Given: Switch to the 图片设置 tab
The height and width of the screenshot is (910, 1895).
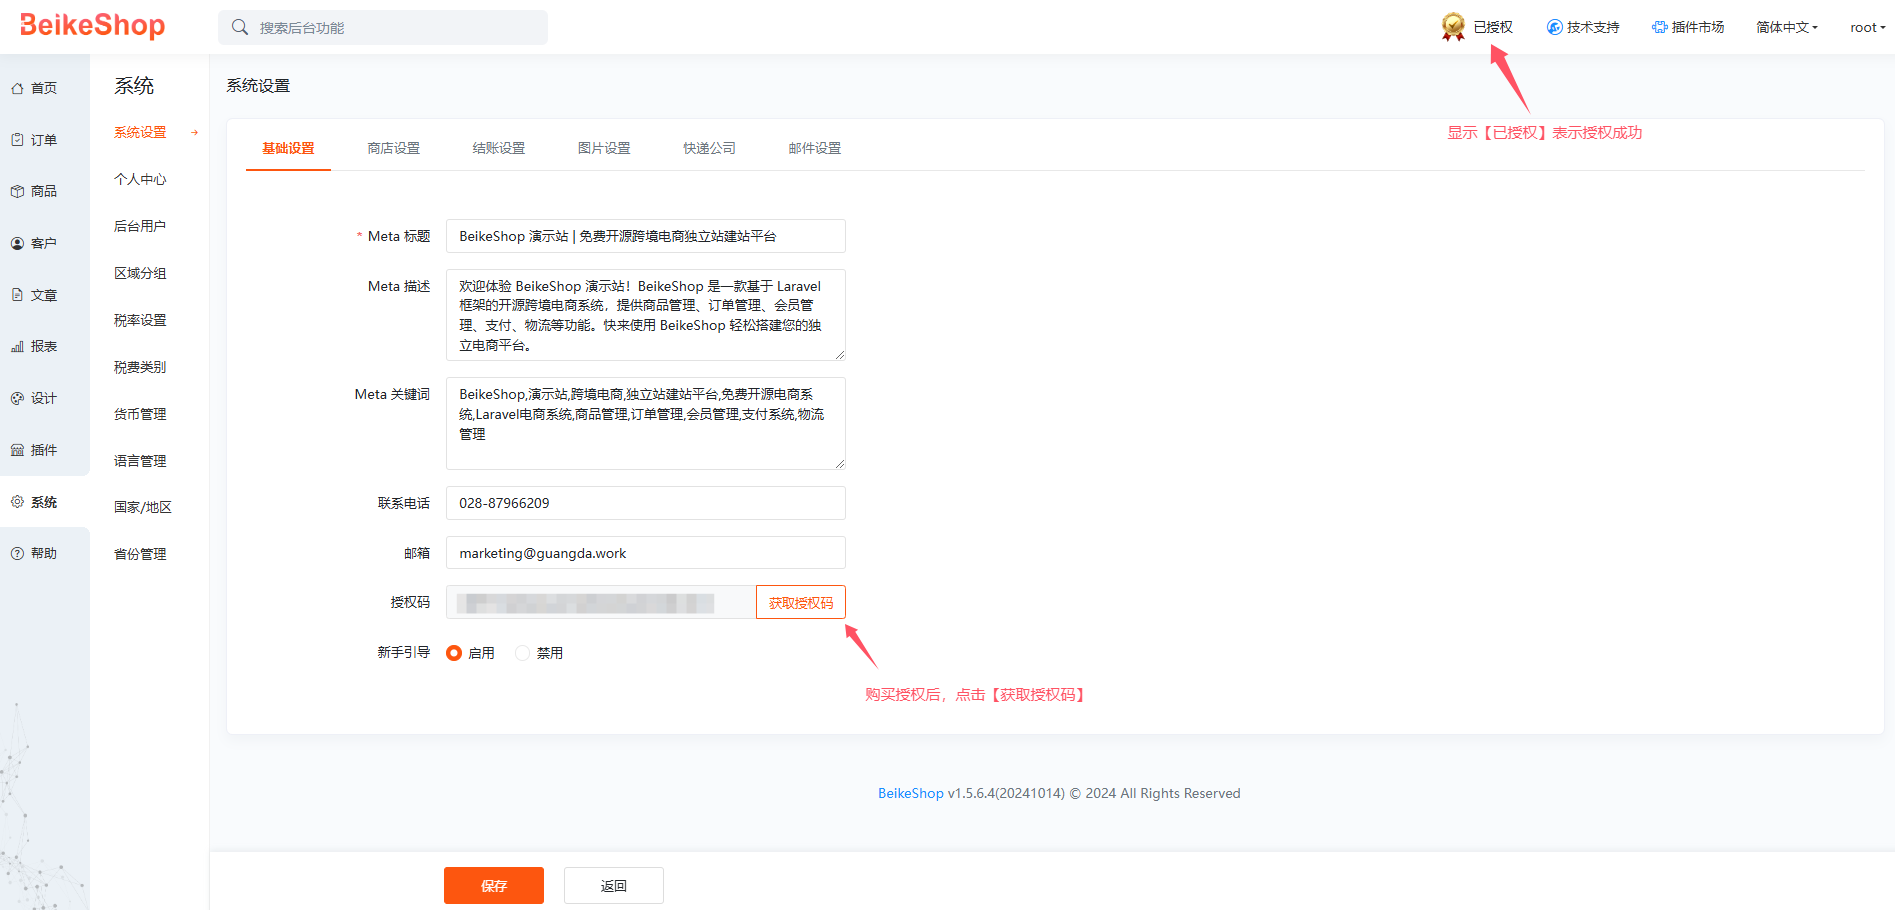Looking at the screenshot, I should [x=604, y=148].
